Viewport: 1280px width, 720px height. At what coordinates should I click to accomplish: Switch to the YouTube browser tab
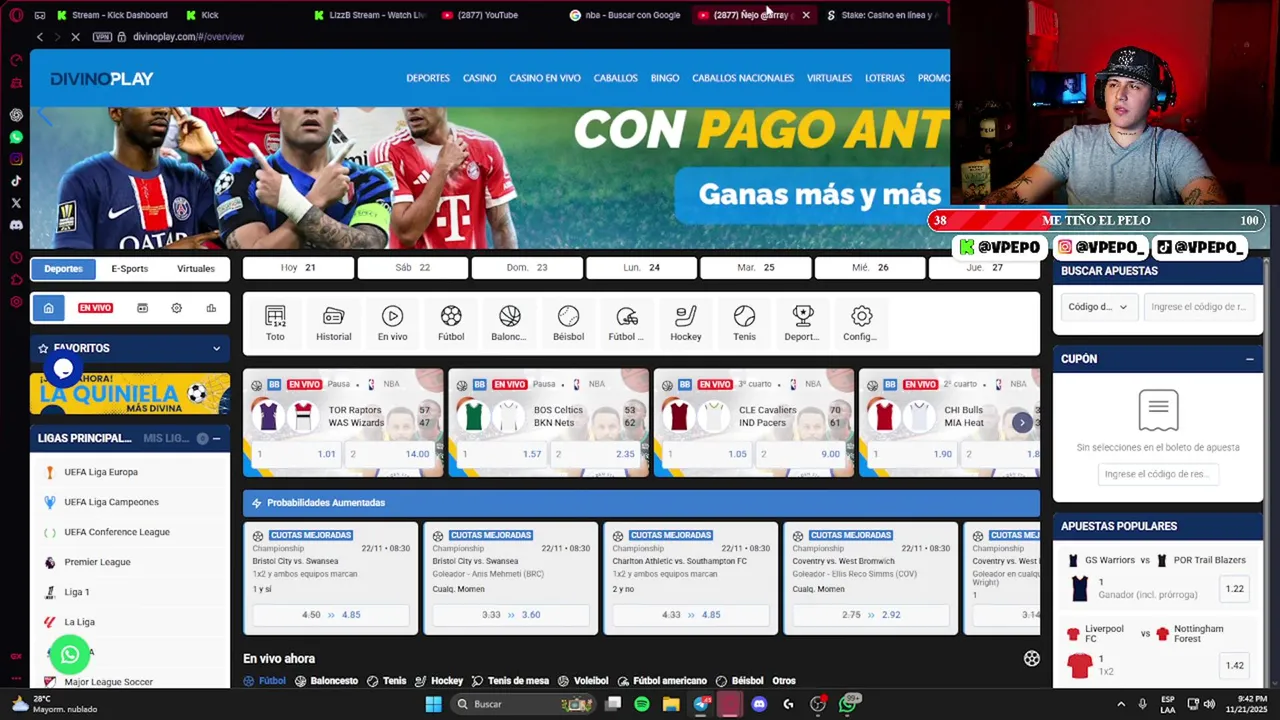[x=487, y=15]
